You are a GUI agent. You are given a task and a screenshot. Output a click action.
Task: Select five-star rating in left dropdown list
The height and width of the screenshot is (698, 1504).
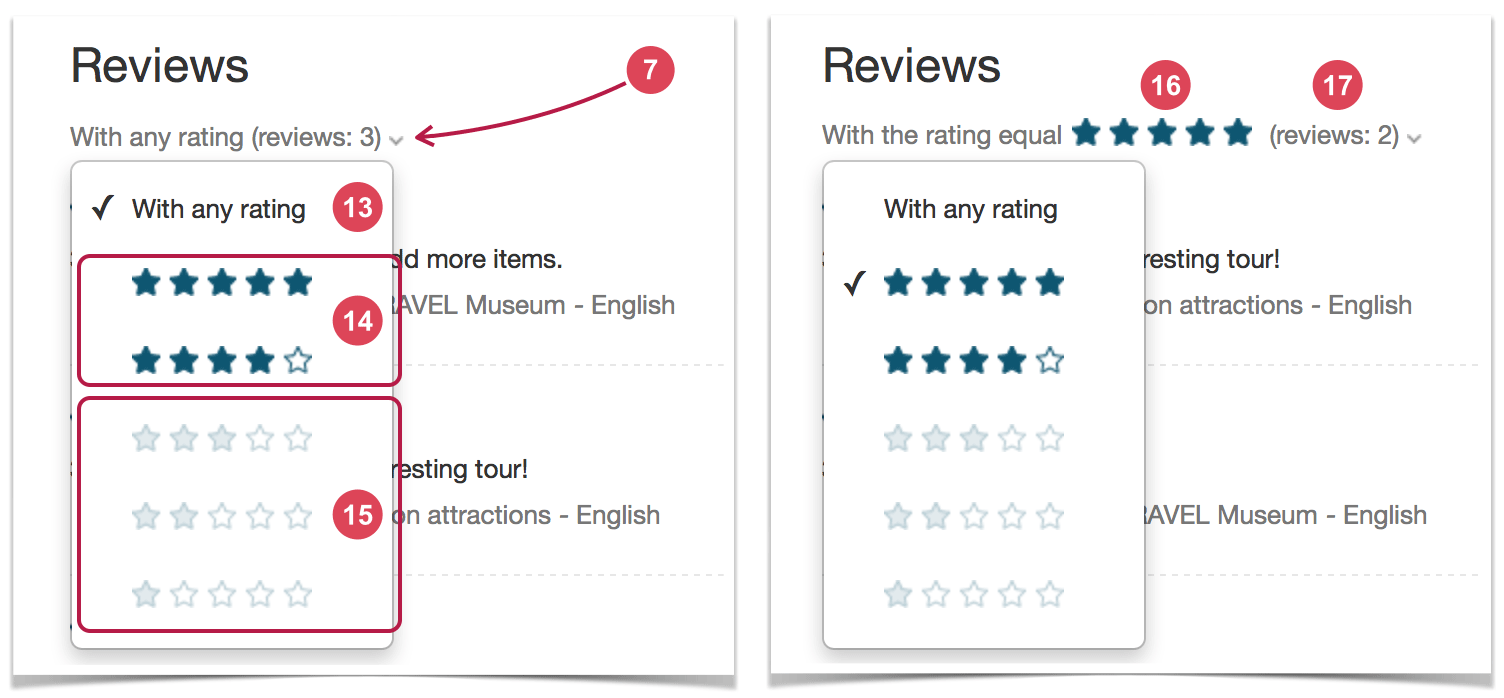222,284
